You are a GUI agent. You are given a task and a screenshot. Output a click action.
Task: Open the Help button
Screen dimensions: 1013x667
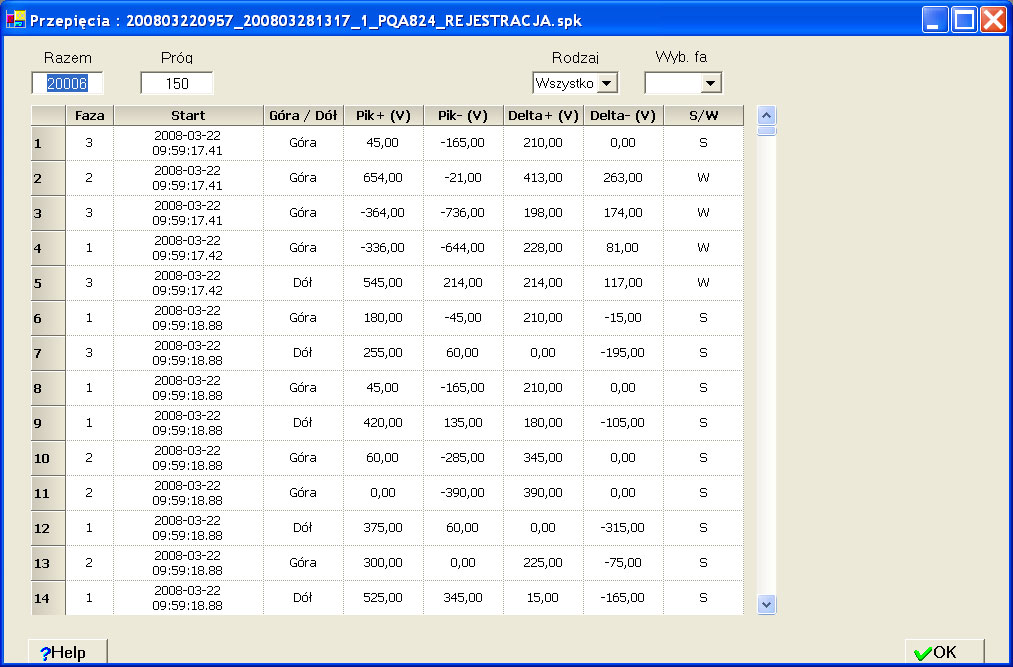(x=67, y=652)
